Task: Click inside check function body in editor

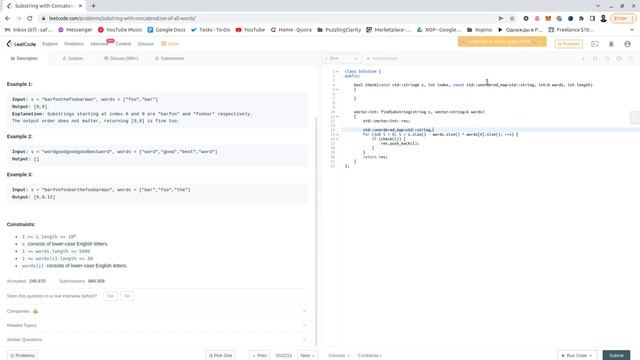Action: click(x=490, y=94)
